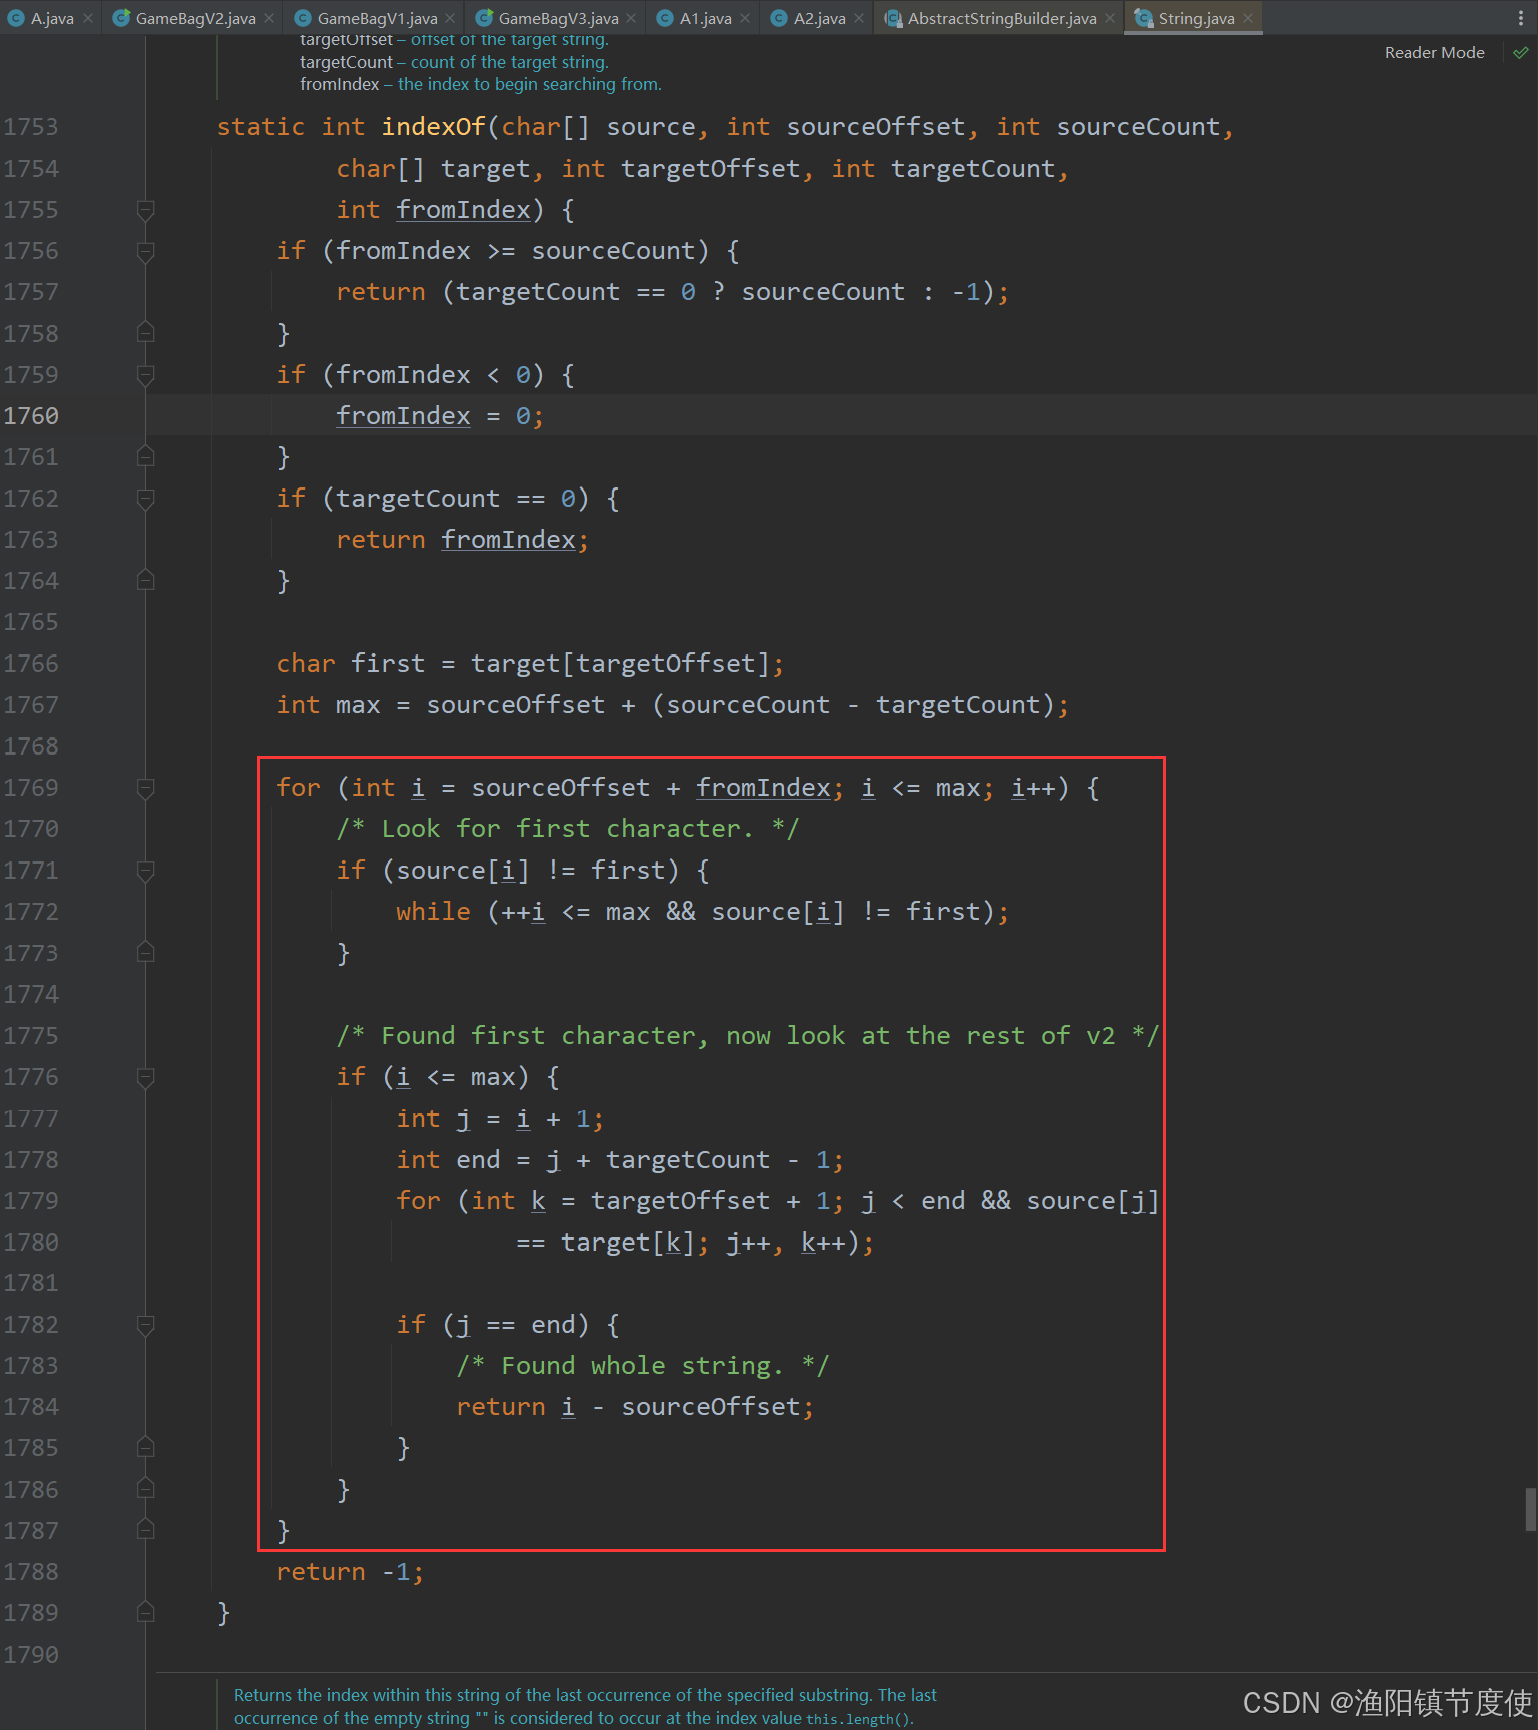1538x1730 pixels.
Task: Collapse the targetCount == 0 if block
Action: tap(145, 499)
